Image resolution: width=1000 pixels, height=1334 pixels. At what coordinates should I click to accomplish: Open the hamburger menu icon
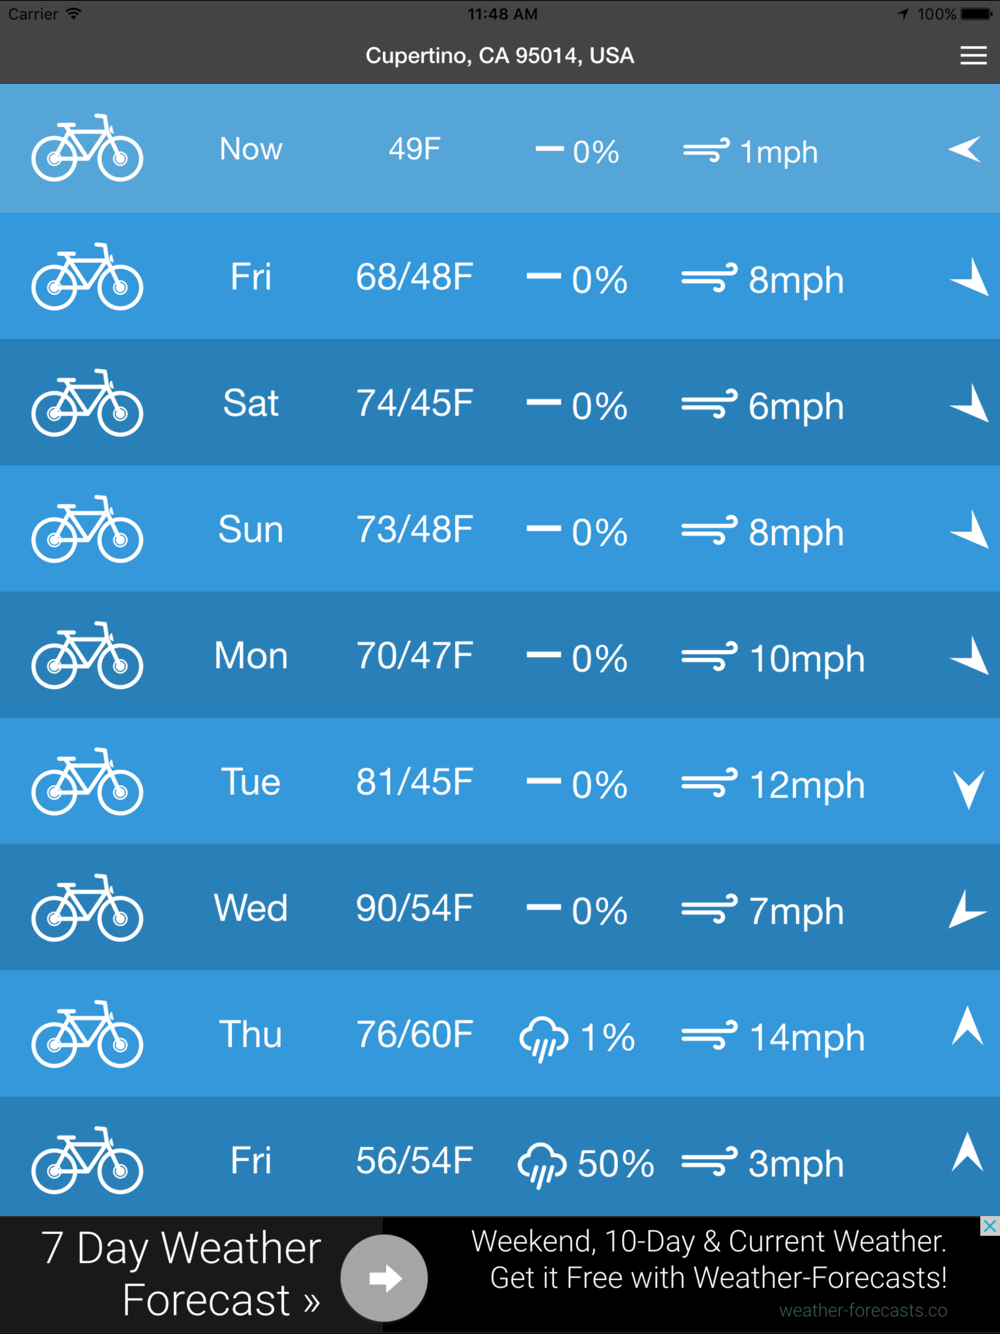point(973,56)
